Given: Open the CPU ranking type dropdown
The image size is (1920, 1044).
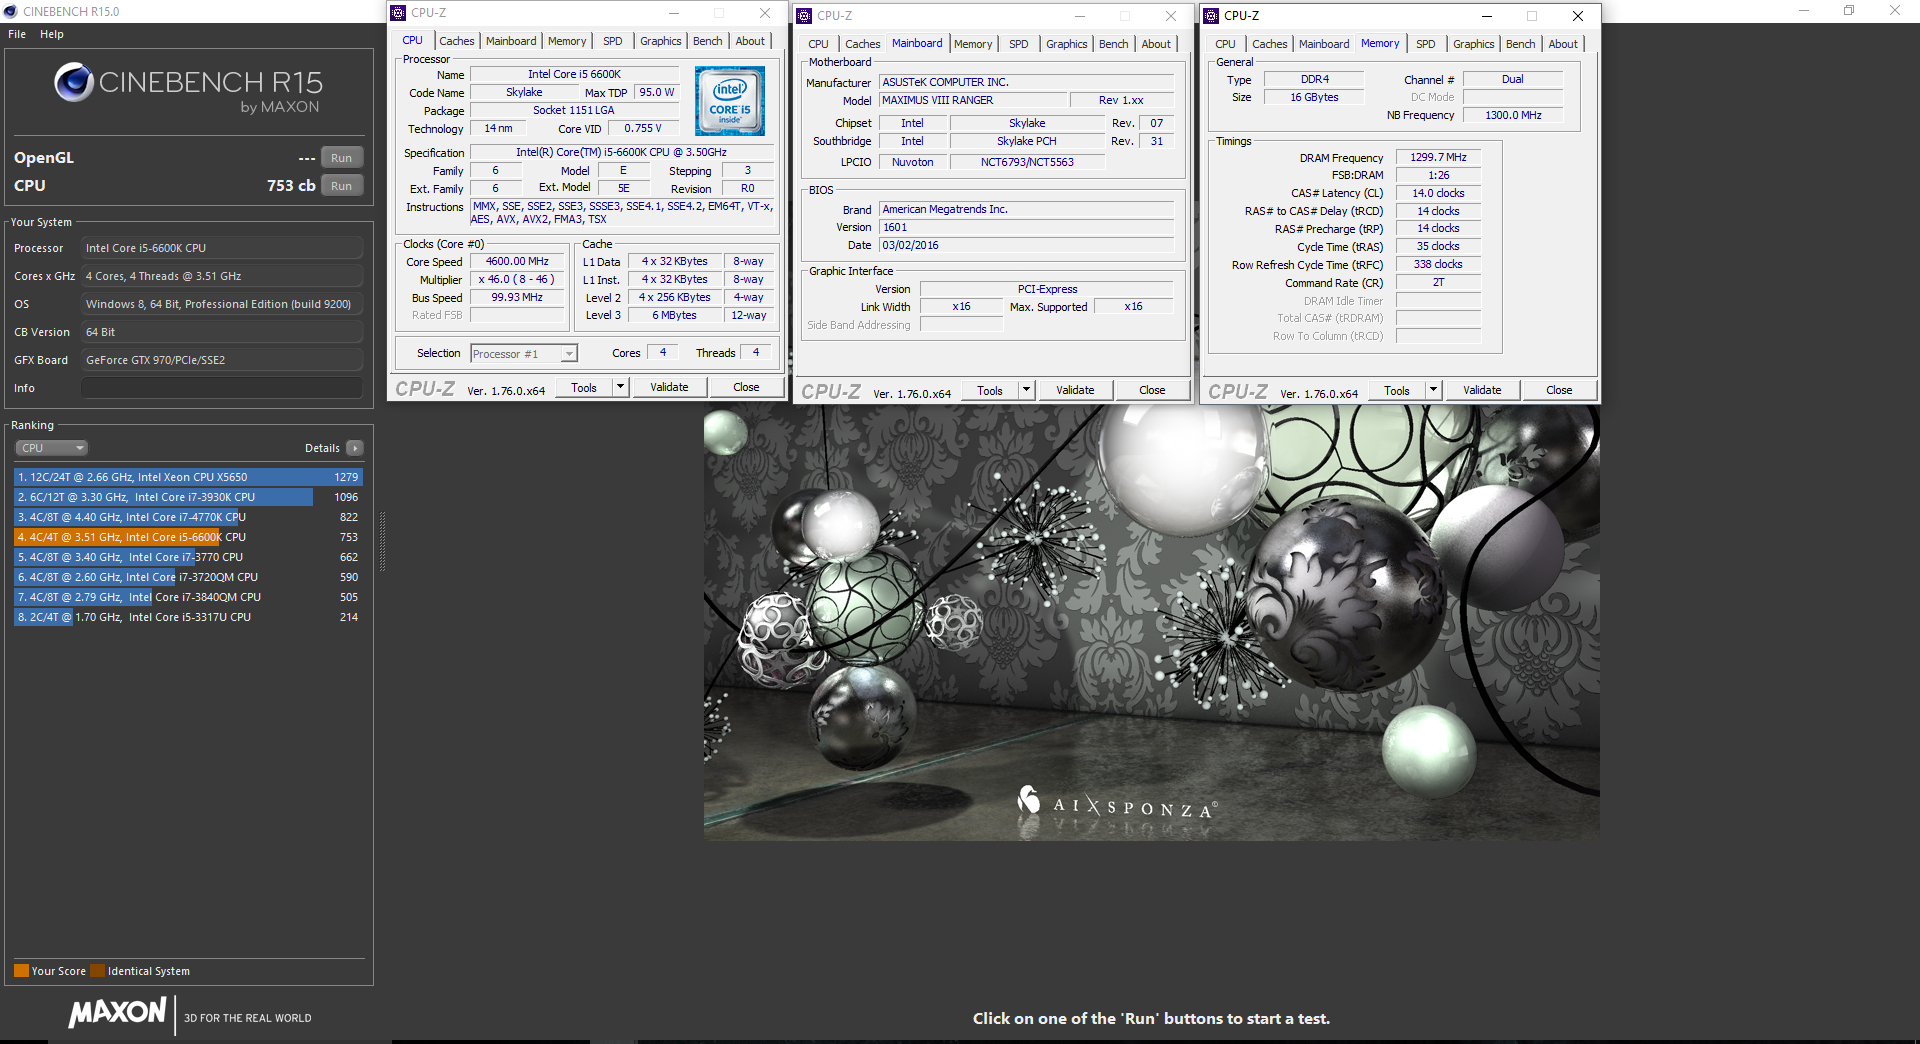Looking at the screenshot, I should (52, 448).
